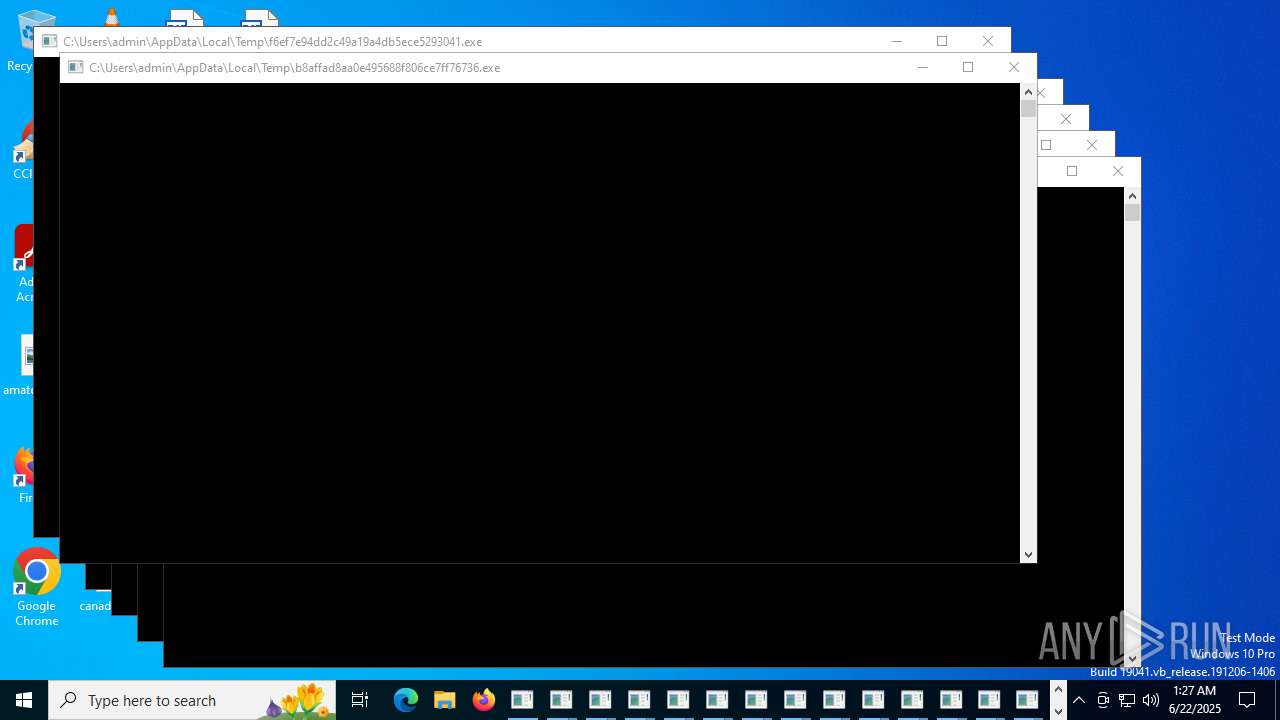Open the system menu icon of the b8affad8 console window
Viewport: 1280px width, 720px height.
(x=75, y=67)
